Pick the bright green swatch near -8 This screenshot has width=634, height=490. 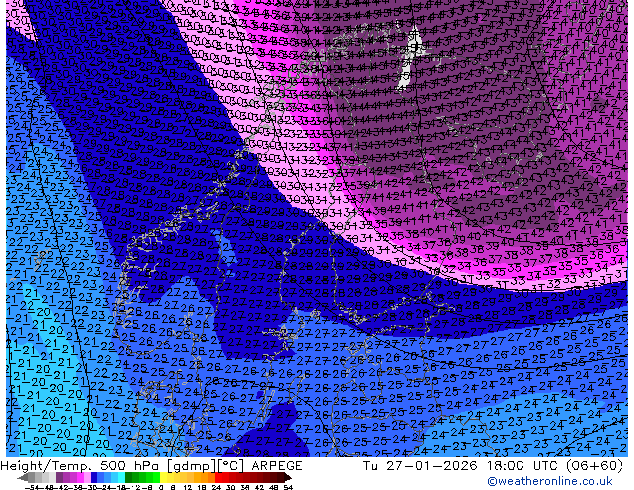click(156, 478)
